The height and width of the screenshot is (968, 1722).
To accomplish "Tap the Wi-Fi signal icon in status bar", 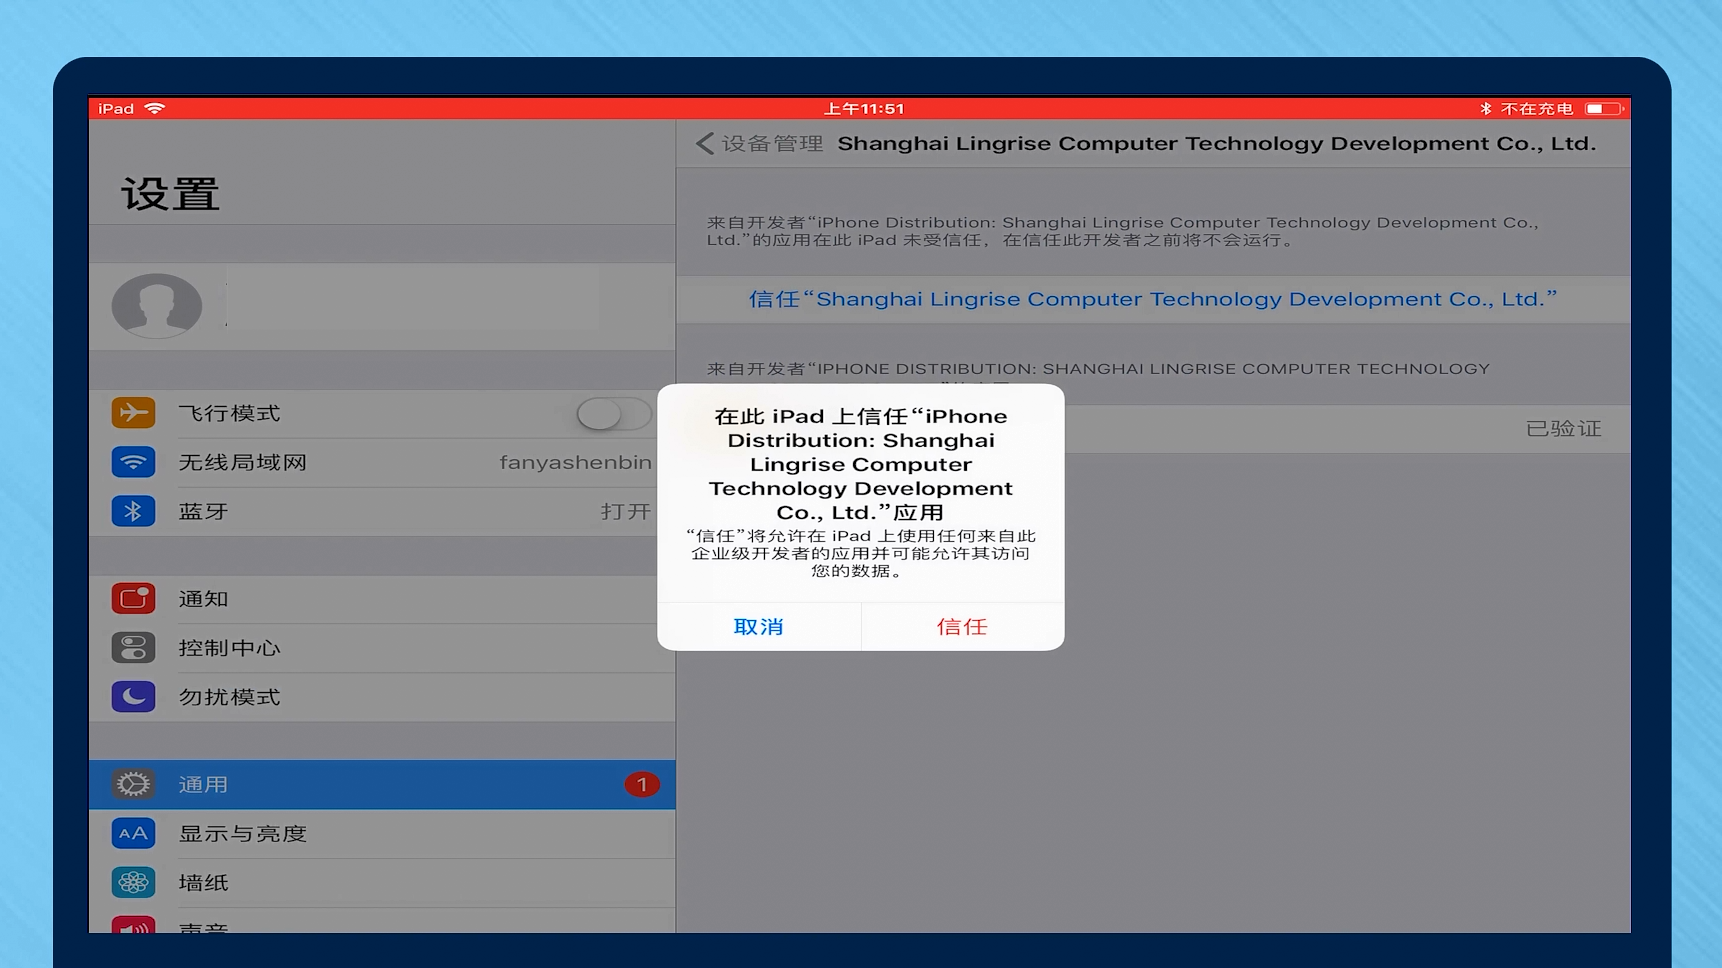I will click(x=155, y=108).
